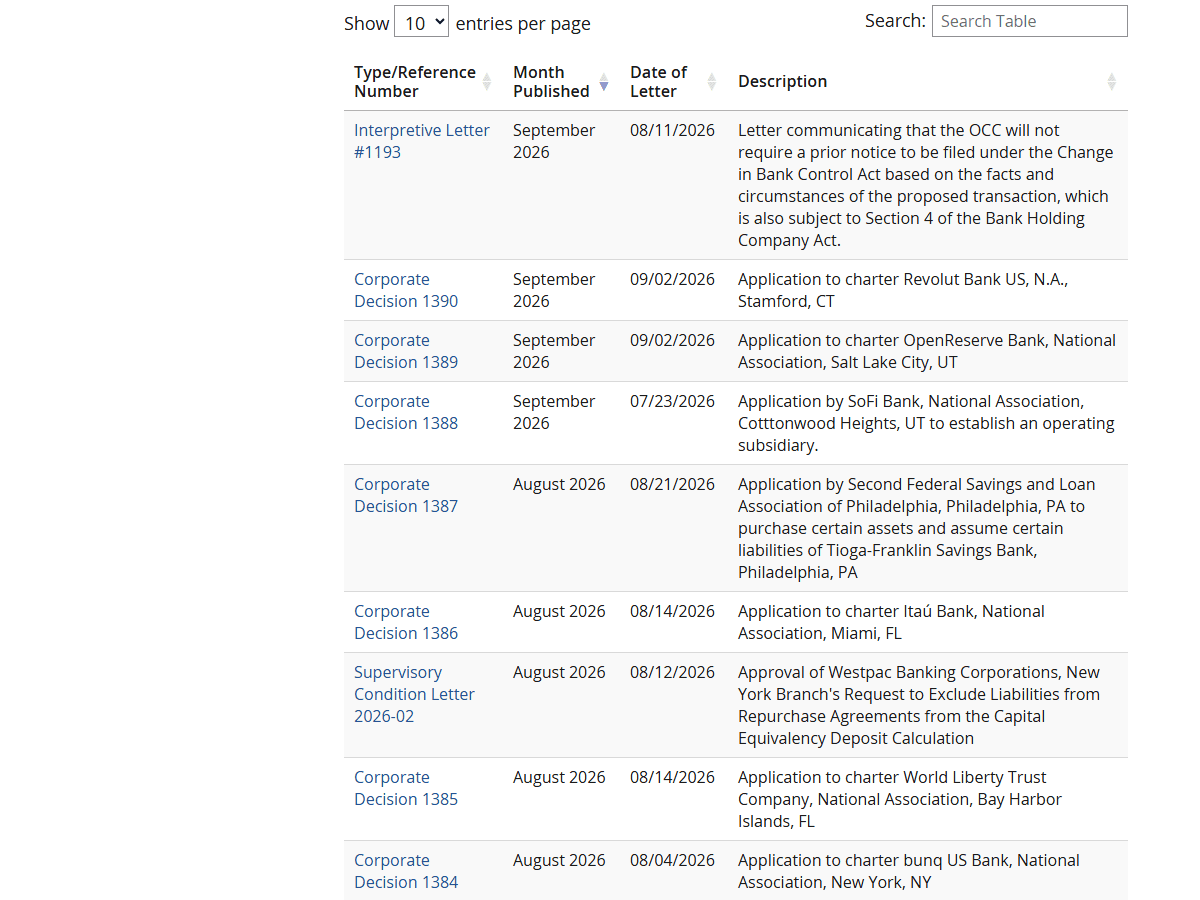Click the bunq US Bank description
1200x900 pixels.
click(x=909, y=871)
